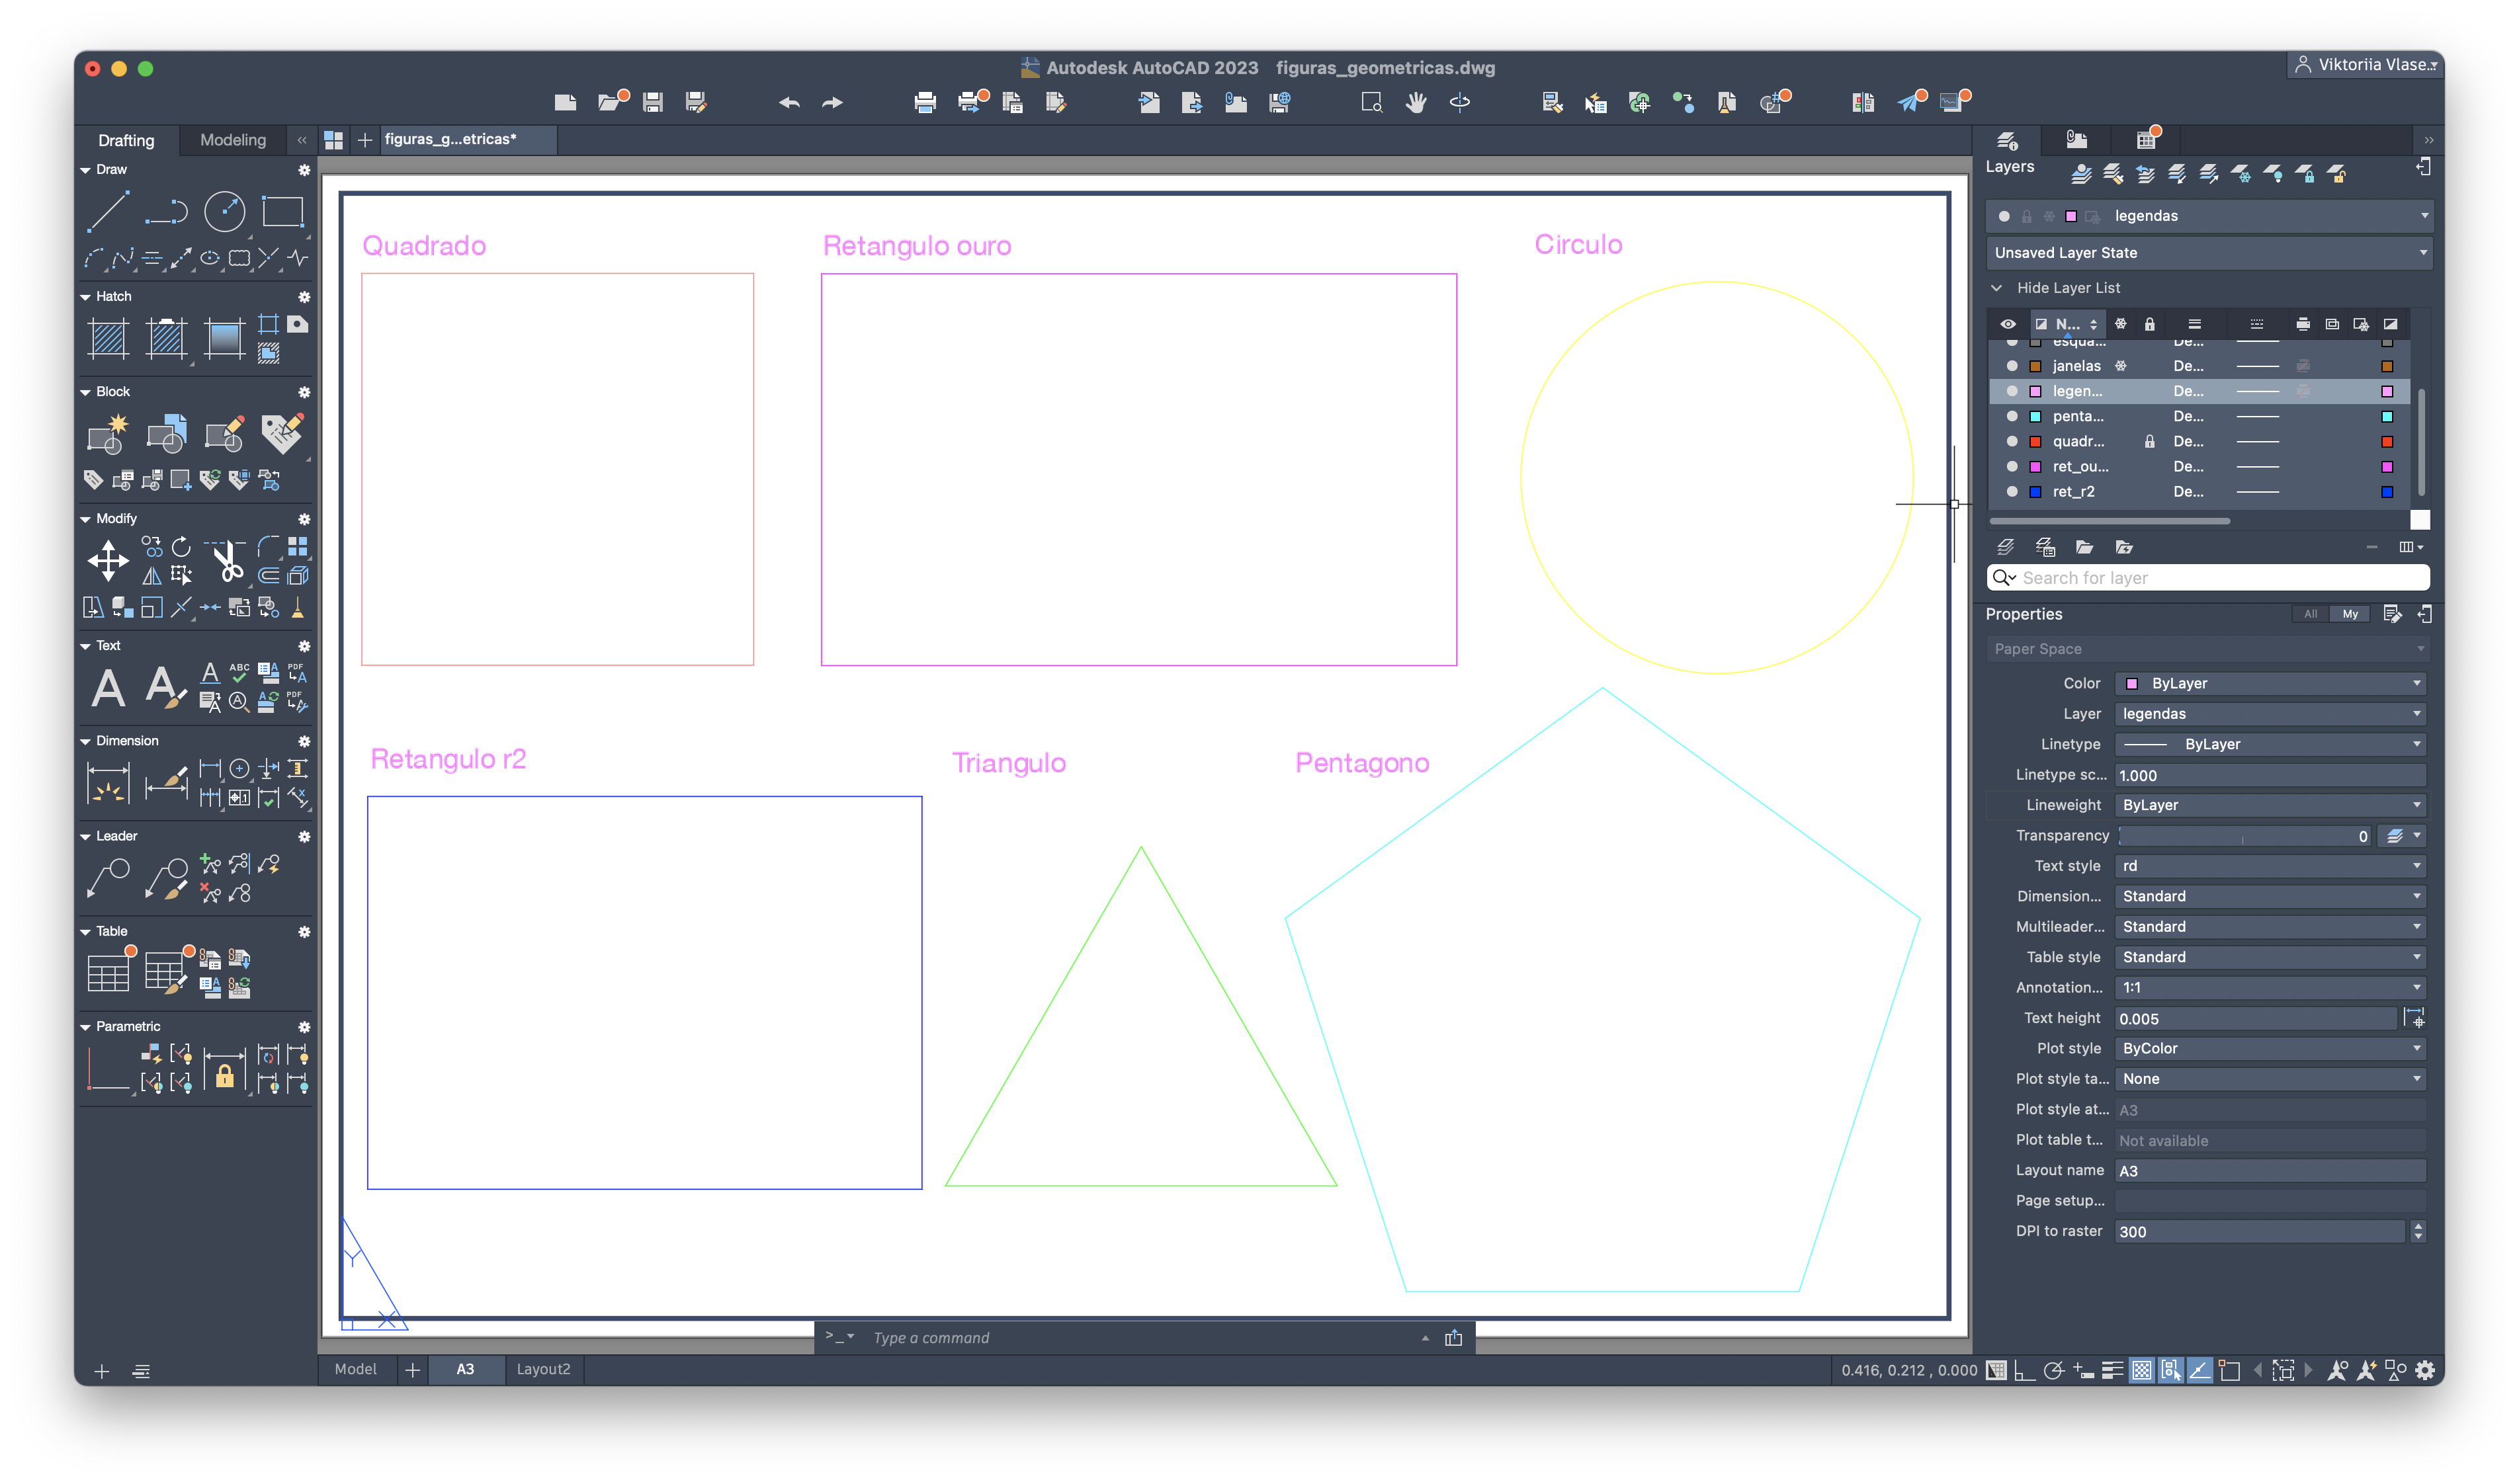The height and width of the screenshot is (1484, 2519).
Task: Switch to the Layout2 tab
Action: [x=543, y=1369]
